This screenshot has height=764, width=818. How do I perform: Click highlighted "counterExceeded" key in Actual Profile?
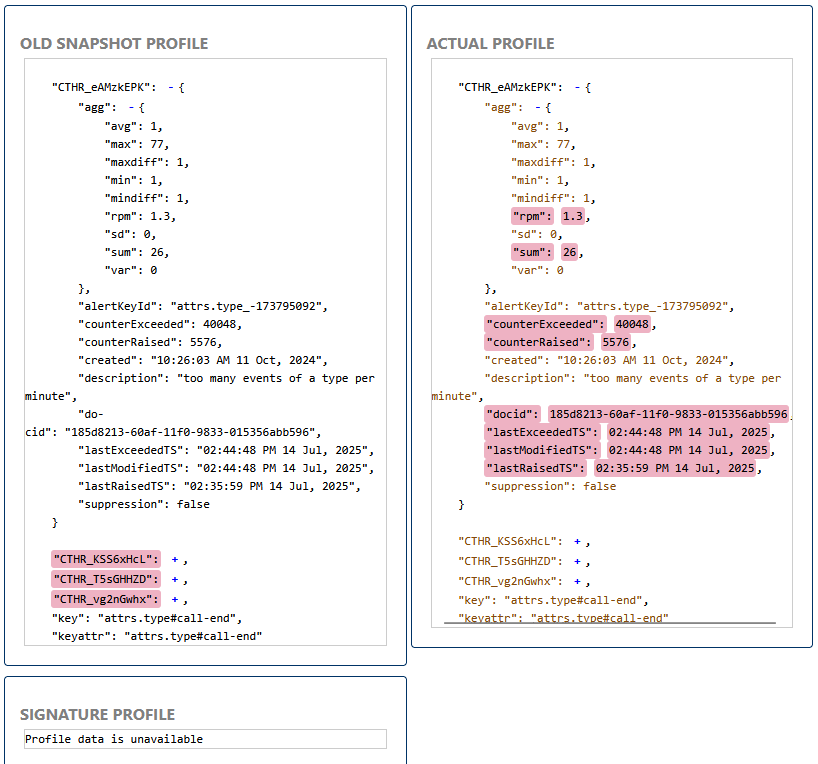[546, 324]
